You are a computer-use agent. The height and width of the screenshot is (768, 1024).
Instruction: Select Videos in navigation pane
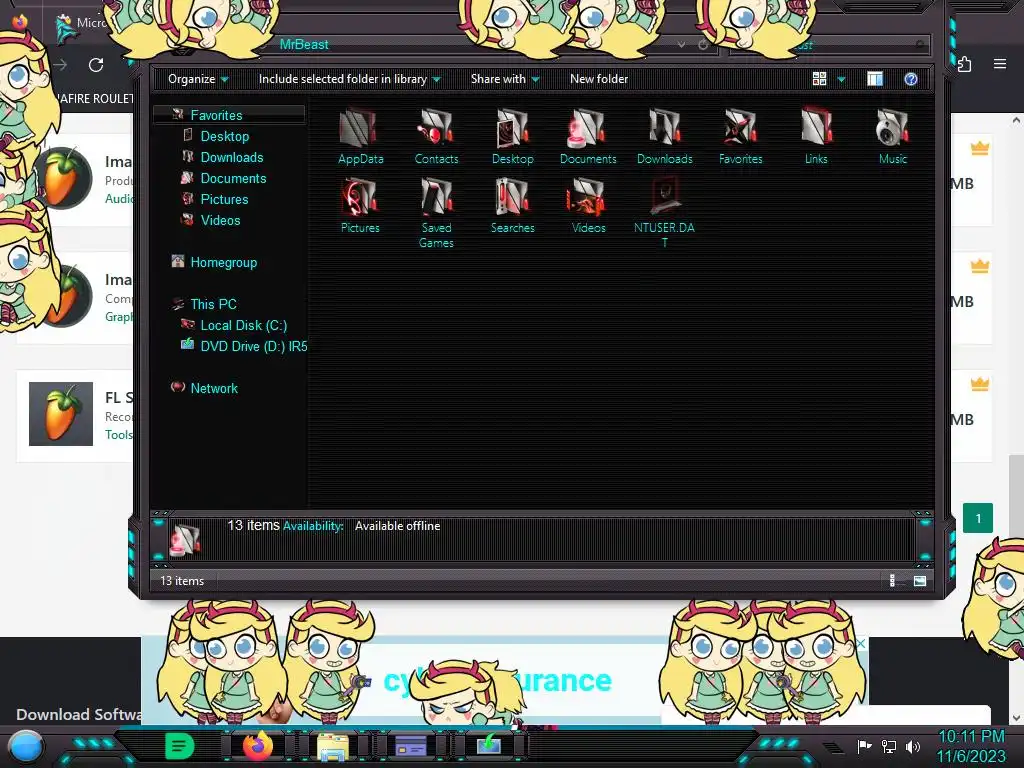point(220,220)
